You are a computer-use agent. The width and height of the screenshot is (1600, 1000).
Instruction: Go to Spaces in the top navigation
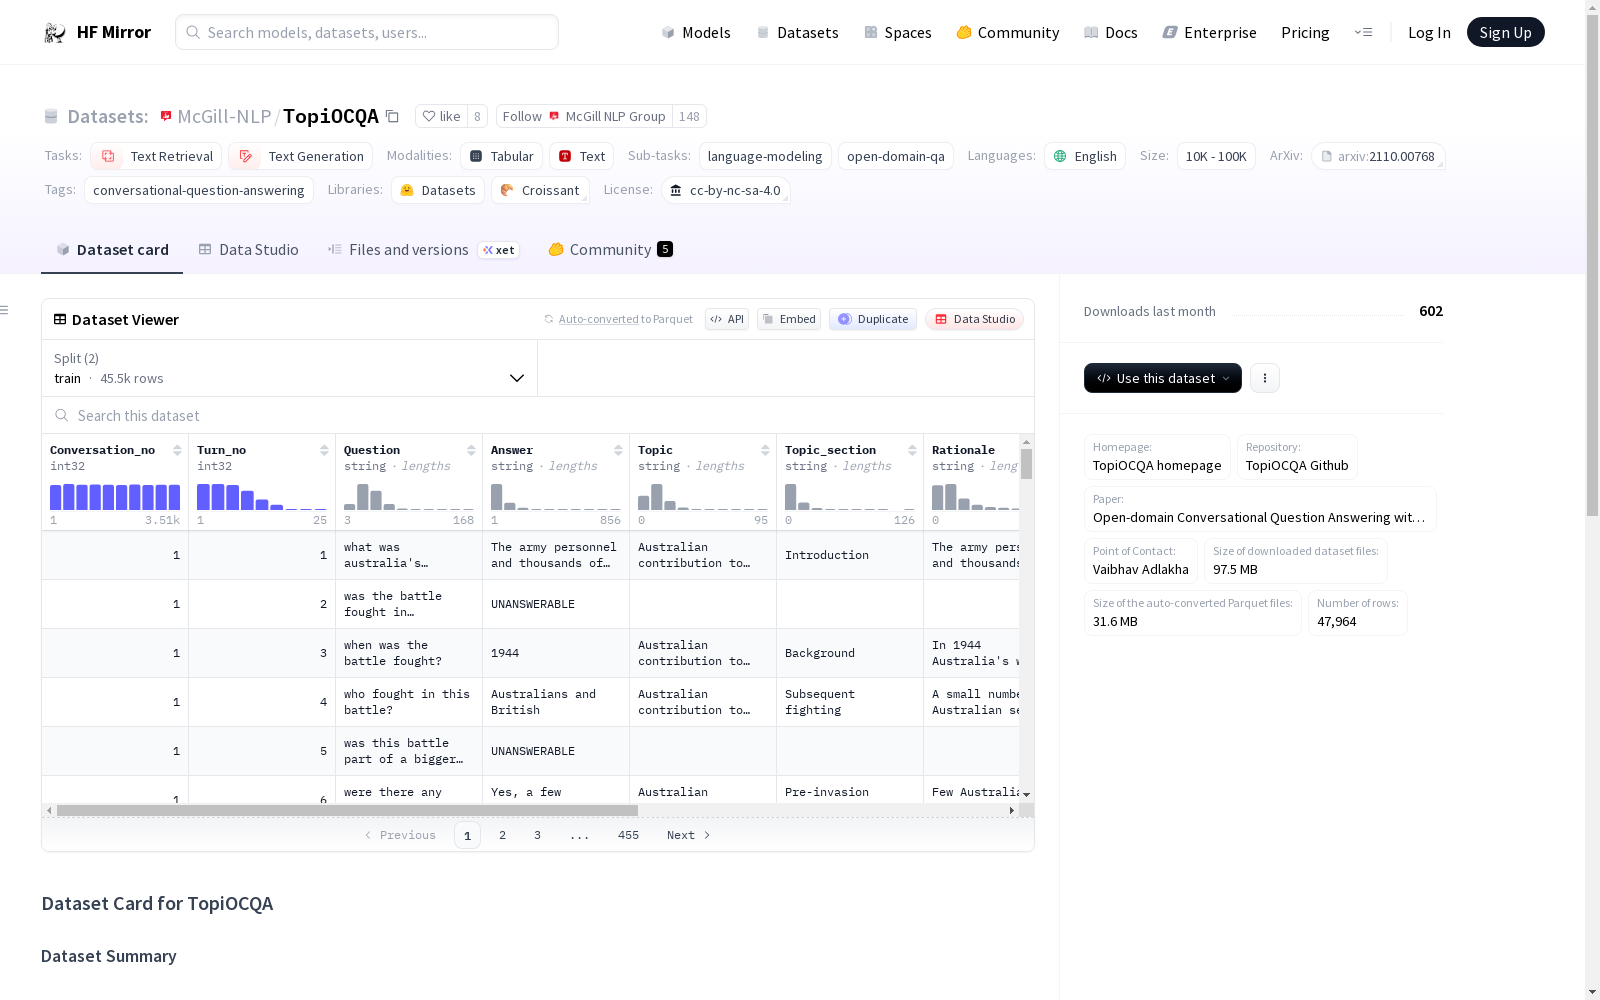[x=898, y=33]
